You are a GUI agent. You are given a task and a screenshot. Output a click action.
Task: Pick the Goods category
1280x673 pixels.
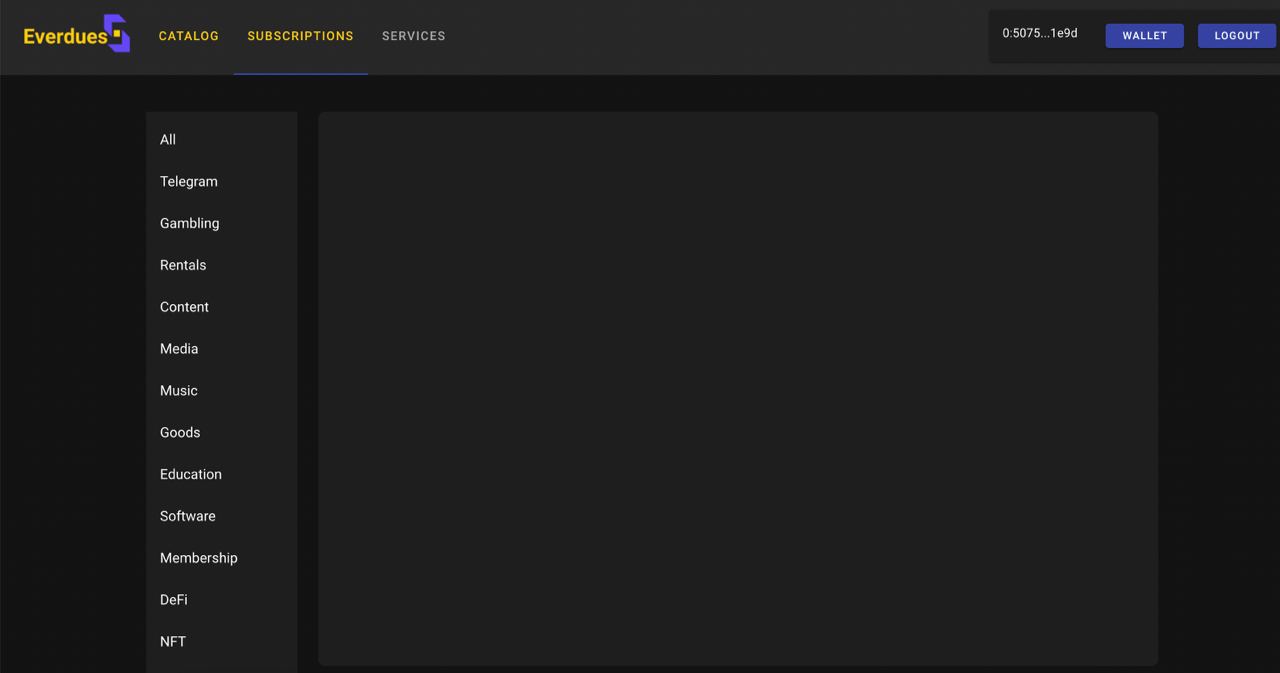point(180,433)
